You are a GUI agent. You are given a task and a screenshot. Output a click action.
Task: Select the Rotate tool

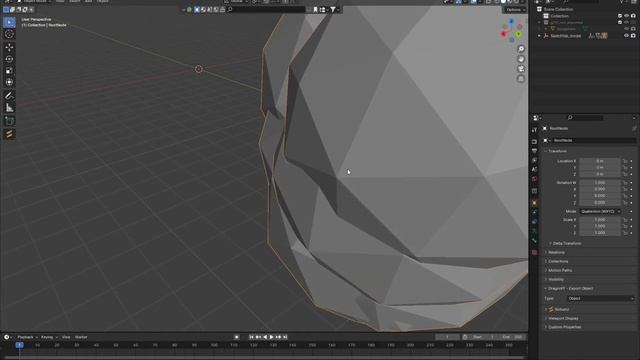(9, 59)
